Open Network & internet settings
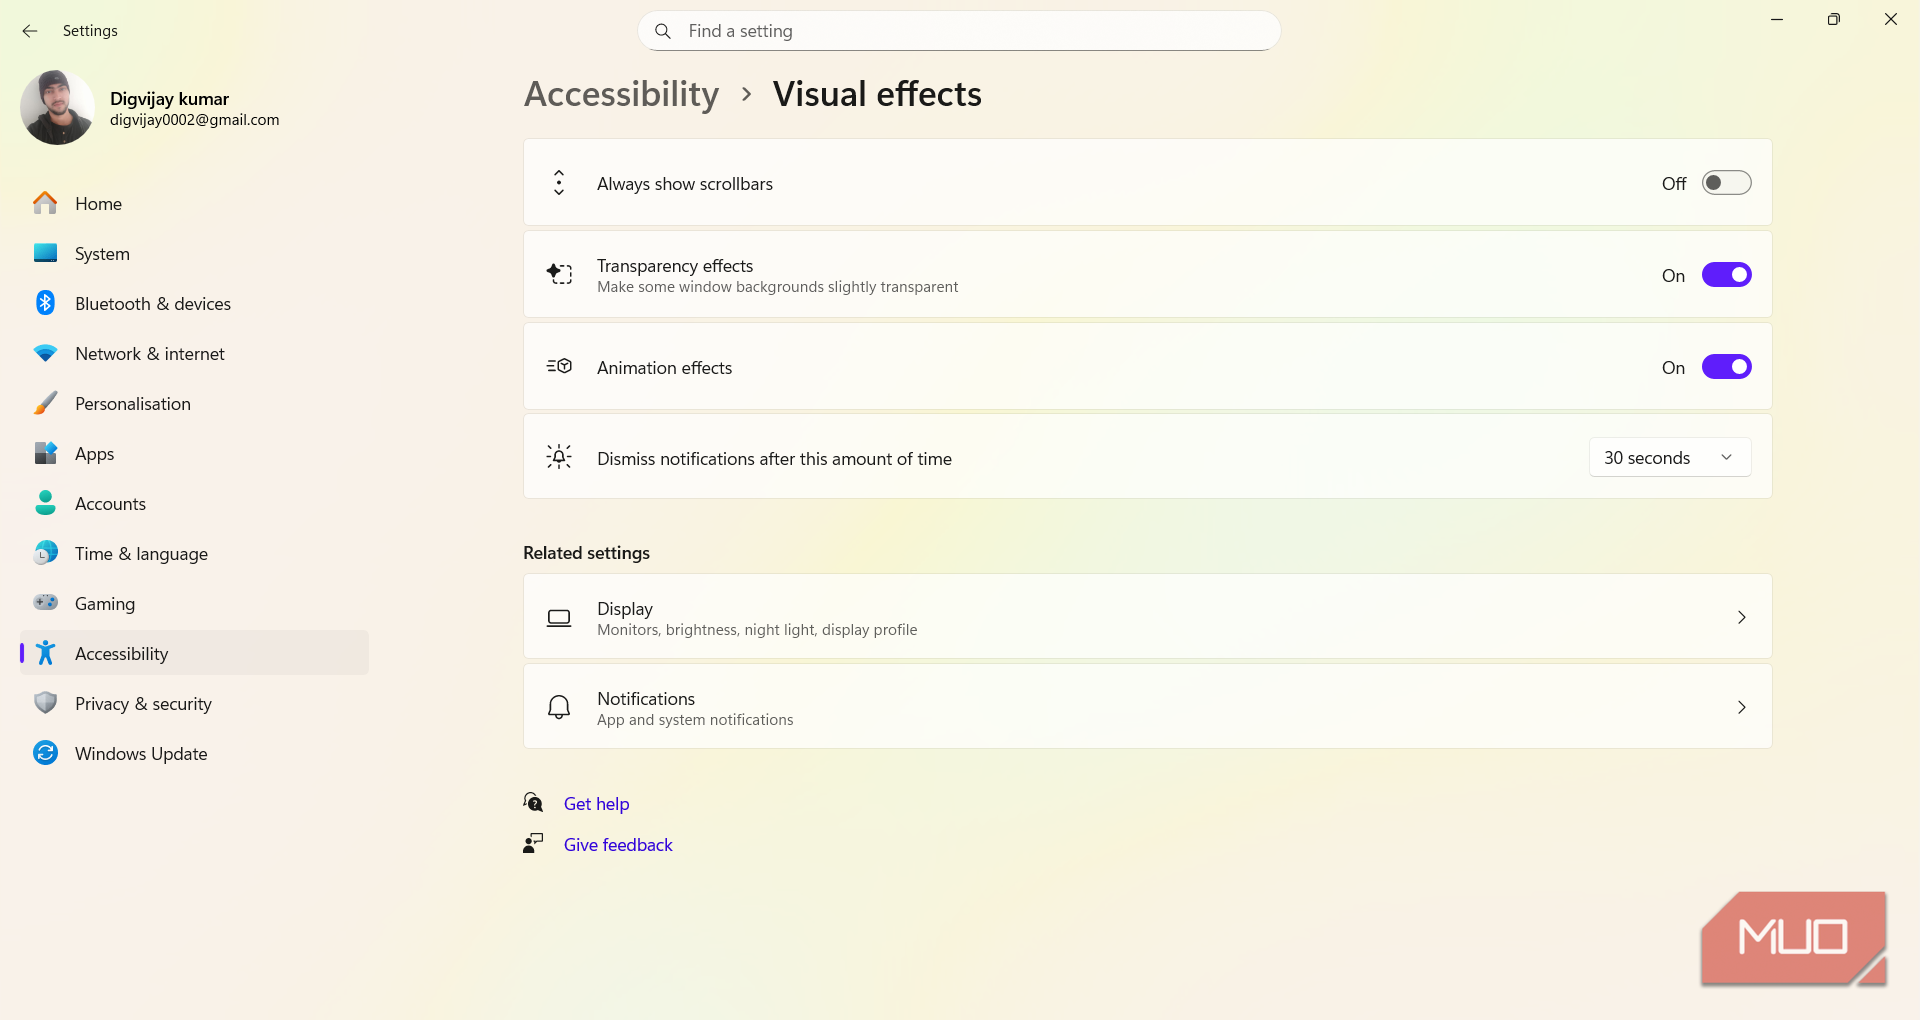The height and width of the screenshot is (1020, 1920). pyautogui.click(x=194, y=353)
